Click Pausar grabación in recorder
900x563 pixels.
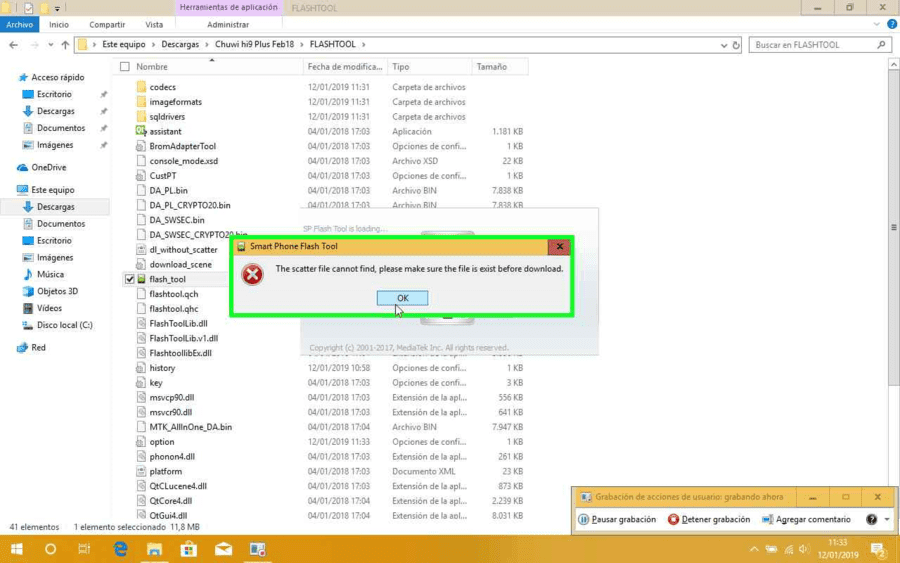617,519
